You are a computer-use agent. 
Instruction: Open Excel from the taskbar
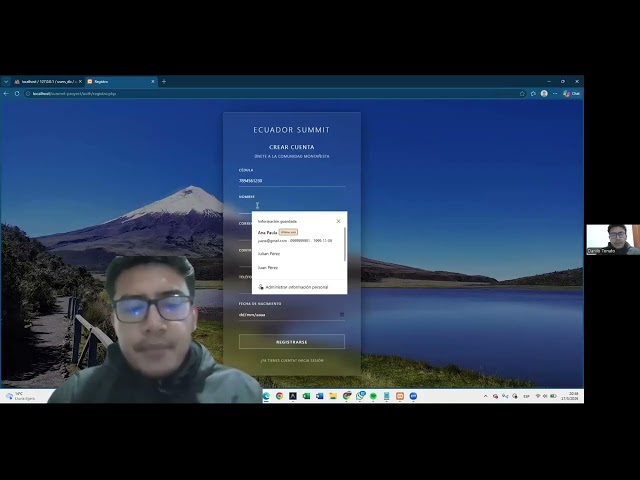tap(306, 396)
